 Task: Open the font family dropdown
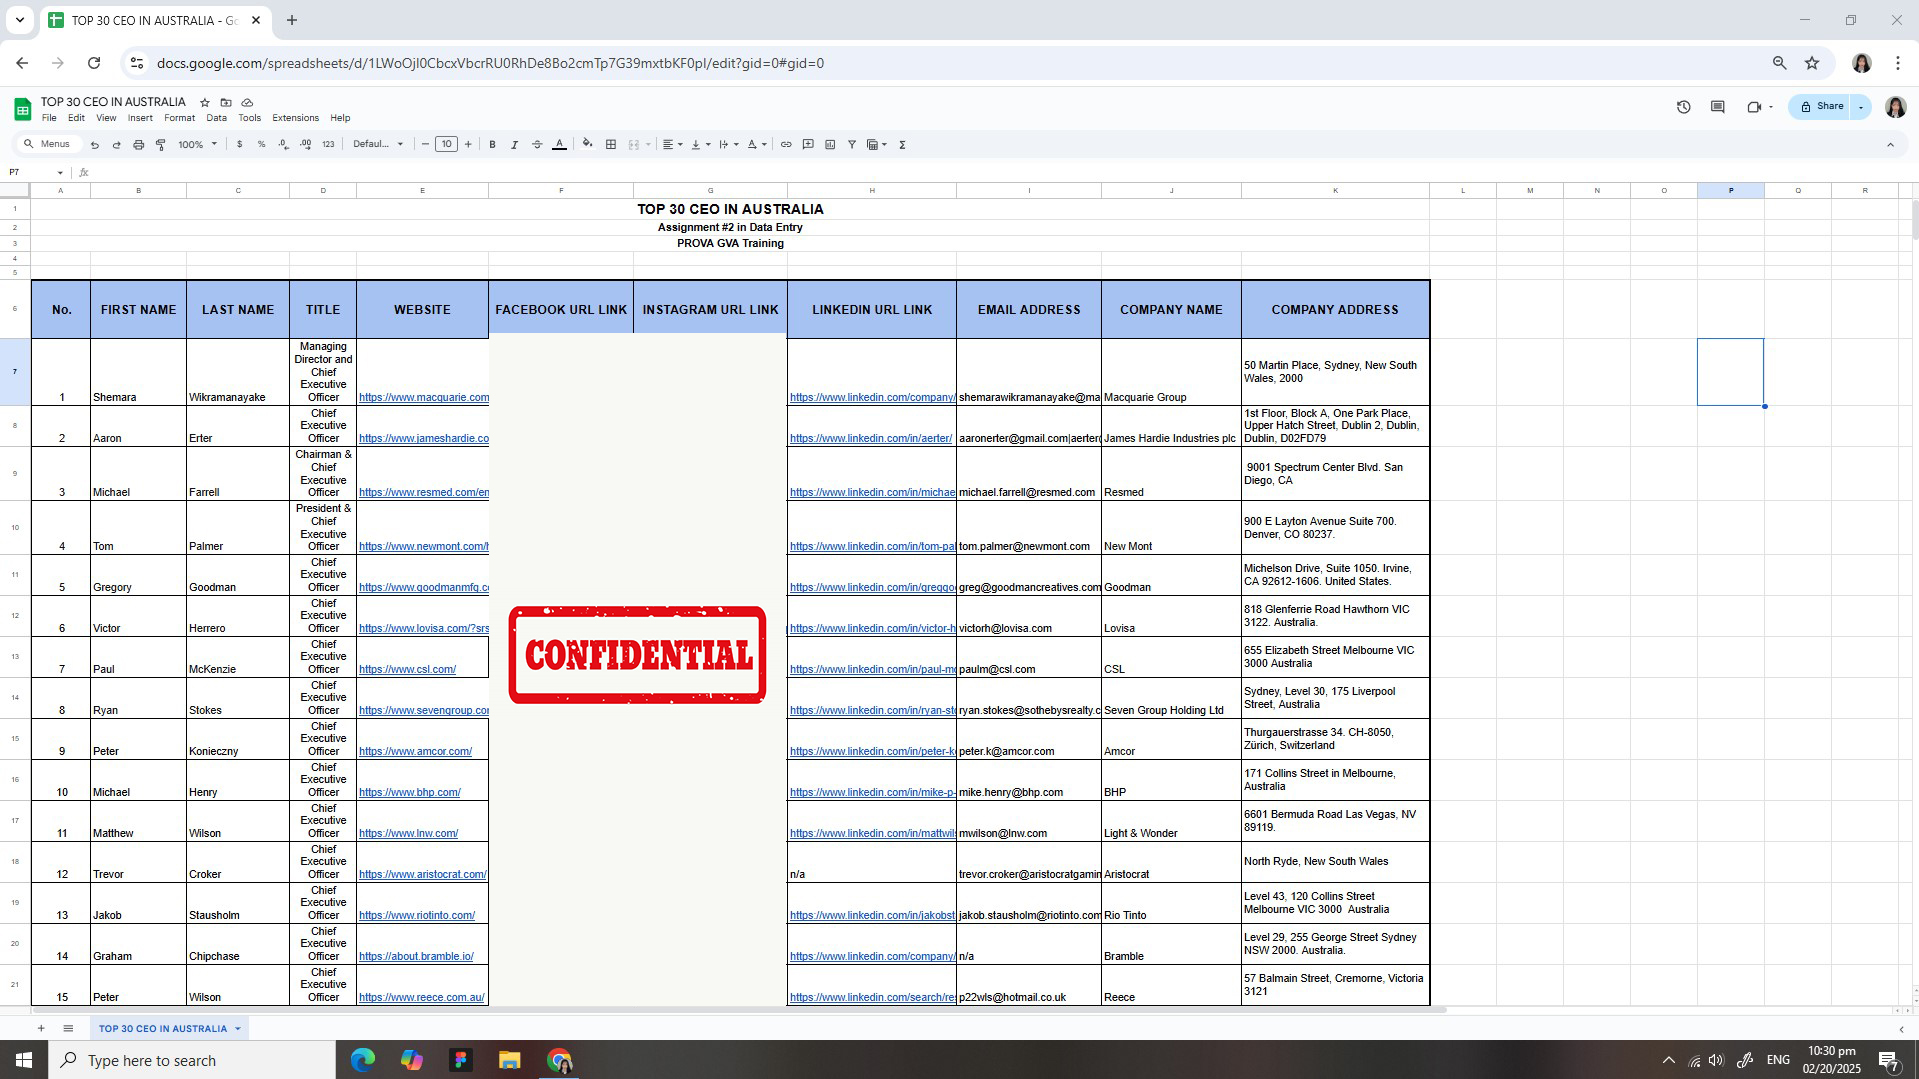[378, 145]
